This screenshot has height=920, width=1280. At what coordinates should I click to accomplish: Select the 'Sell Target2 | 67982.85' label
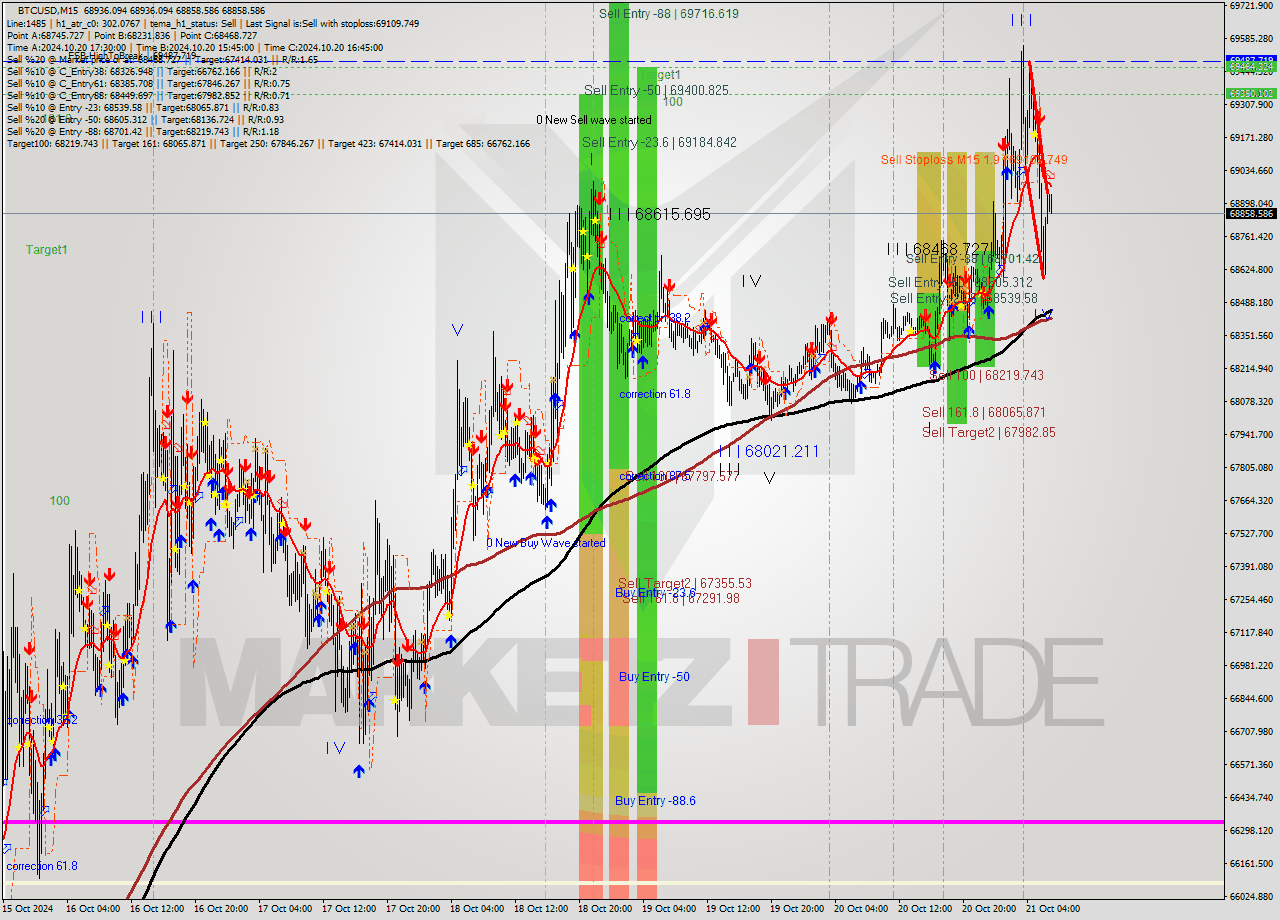point(988,432)
